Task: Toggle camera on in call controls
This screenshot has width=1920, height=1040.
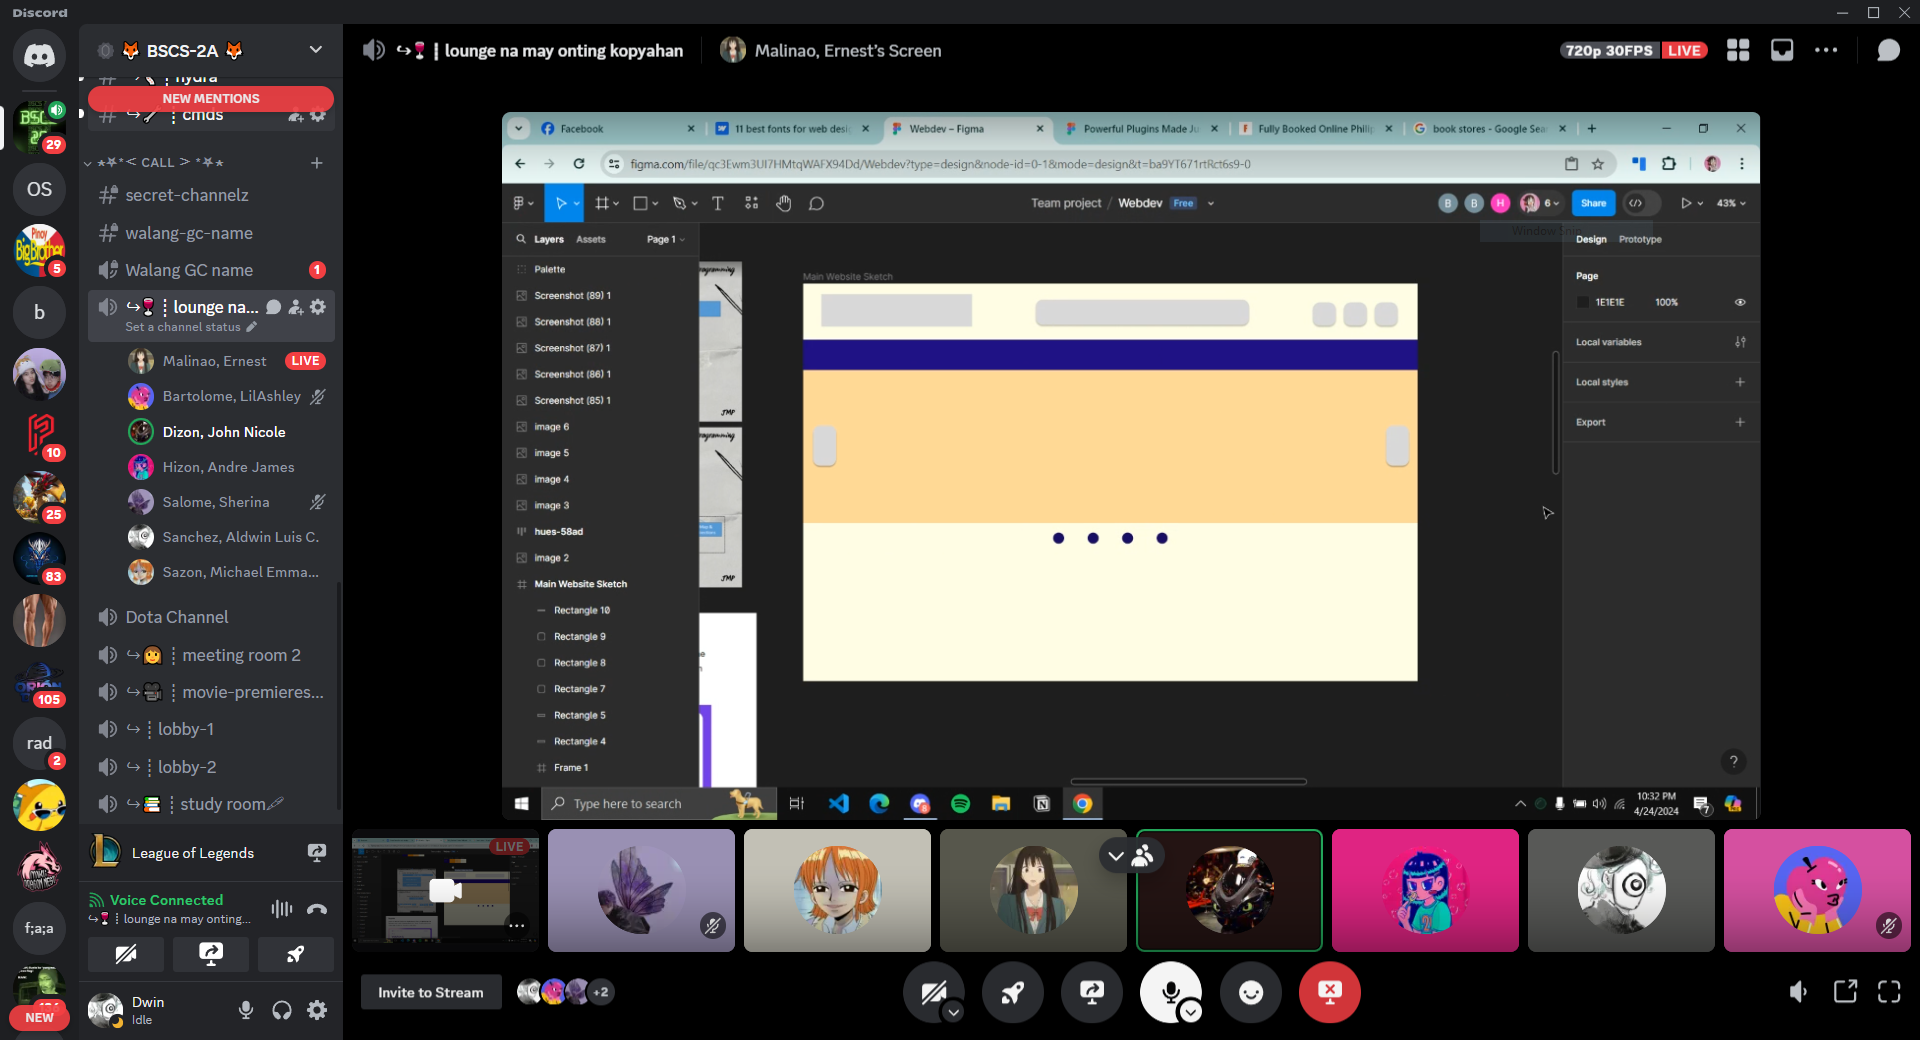Action: [933, 992]
